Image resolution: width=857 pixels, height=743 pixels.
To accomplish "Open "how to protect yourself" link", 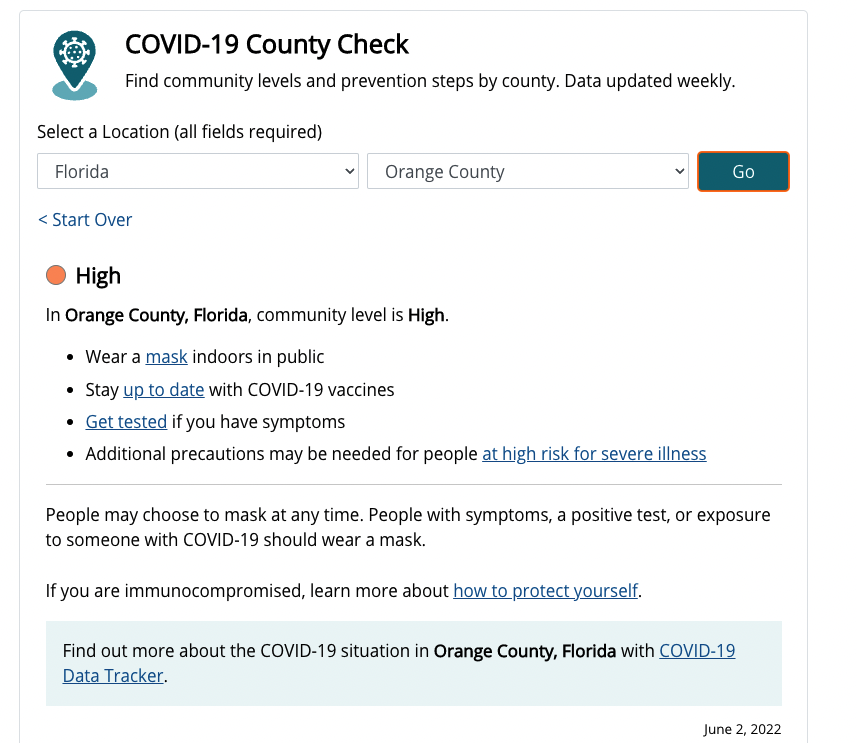I will 545,591.
